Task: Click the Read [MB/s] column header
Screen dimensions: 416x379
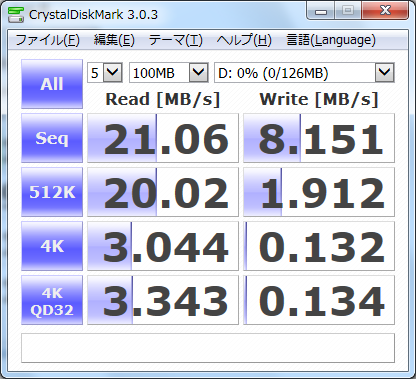Action: pyautogui.click(x=163, y=99)
